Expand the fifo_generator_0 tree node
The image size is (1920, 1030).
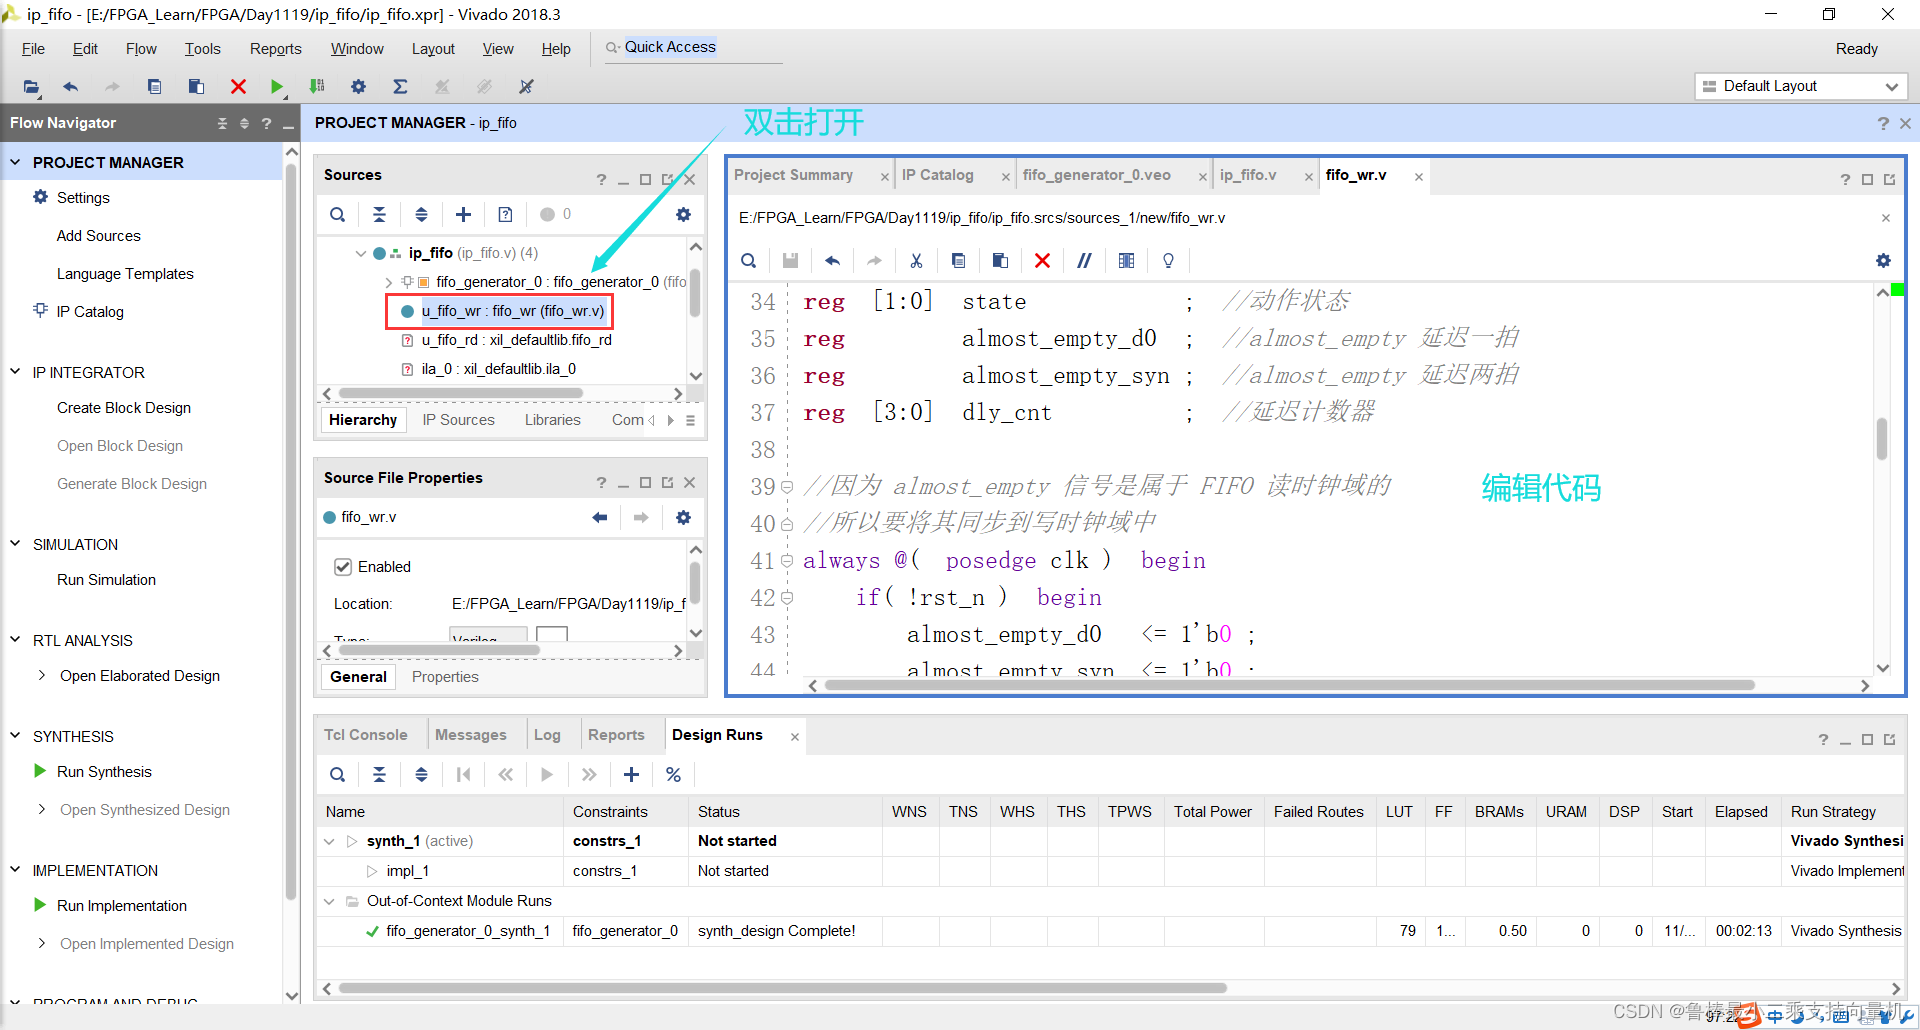pyautogui.click(x=388, y=282)
